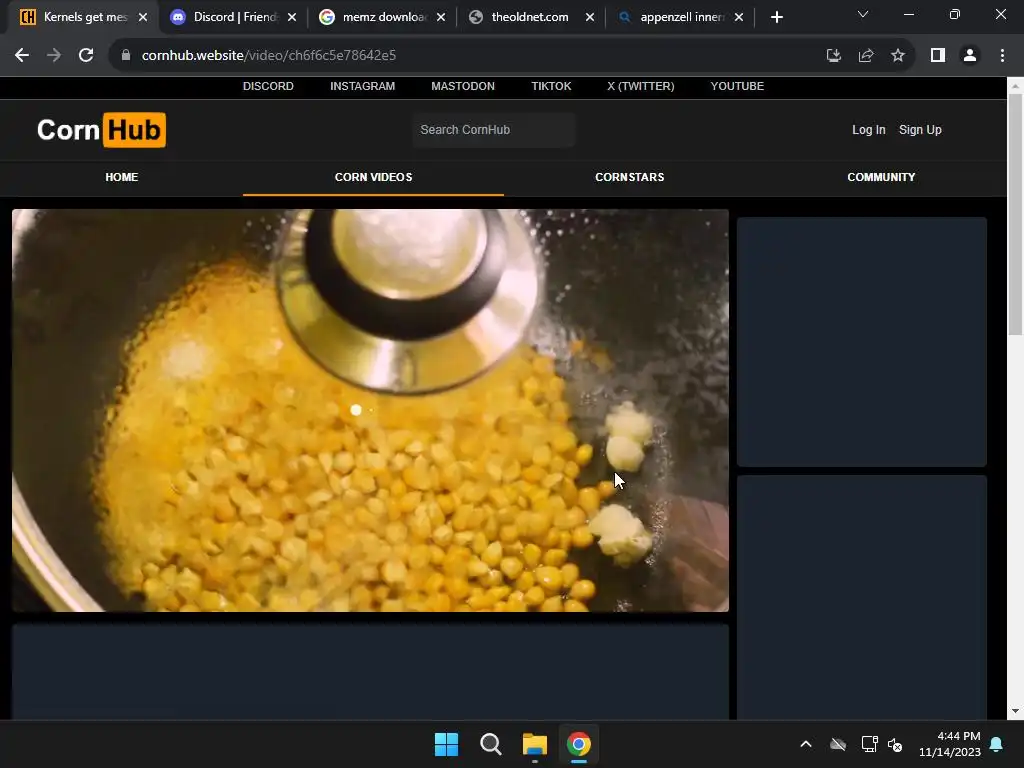Viewport: 1024px width, 768px height.
Task: Open File Explorer from the taskbar
Action: click(x=534, y=744)
